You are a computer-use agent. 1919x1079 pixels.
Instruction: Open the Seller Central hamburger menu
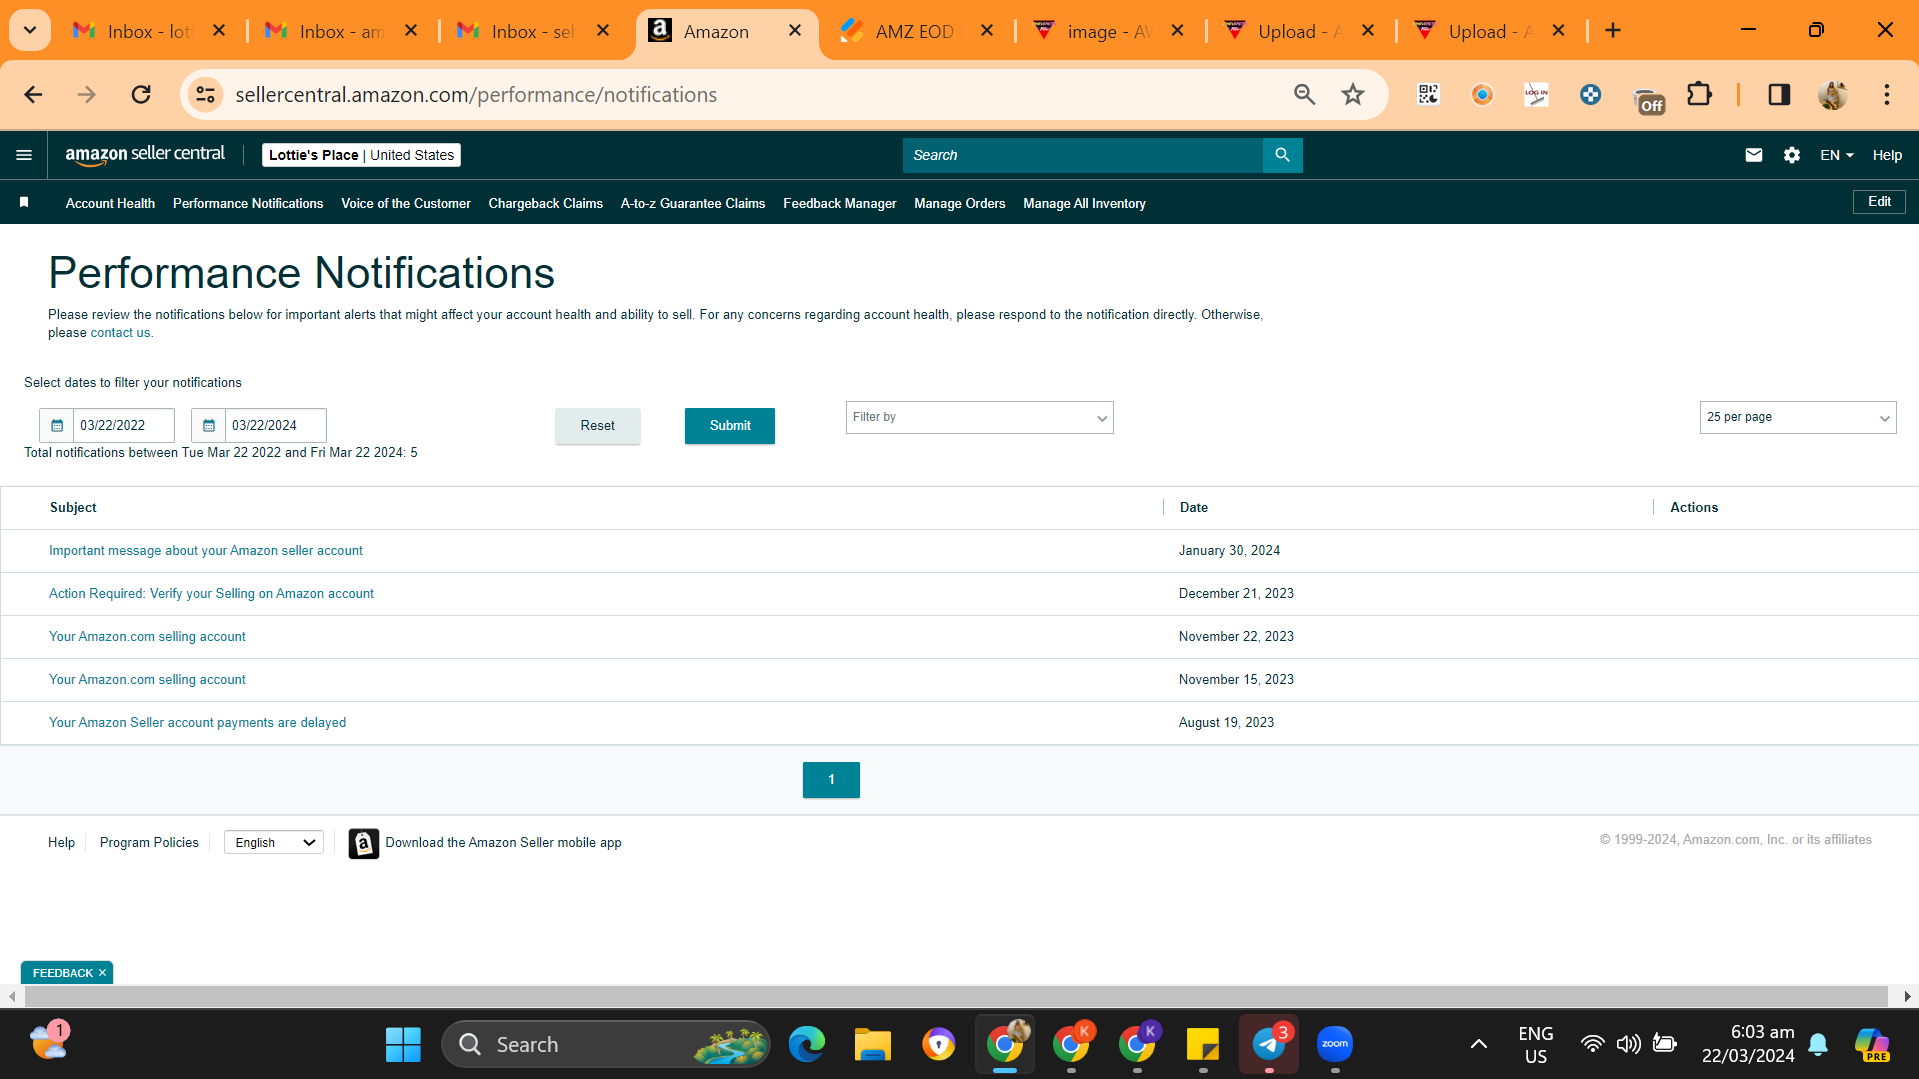click(24, 155)
